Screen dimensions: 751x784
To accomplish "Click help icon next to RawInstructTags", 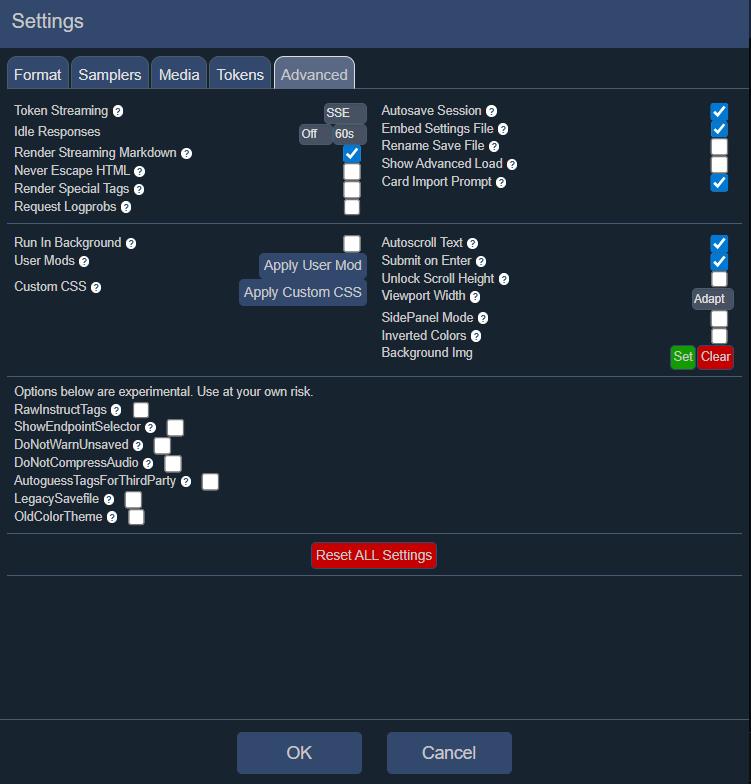I will coord(116,410).
